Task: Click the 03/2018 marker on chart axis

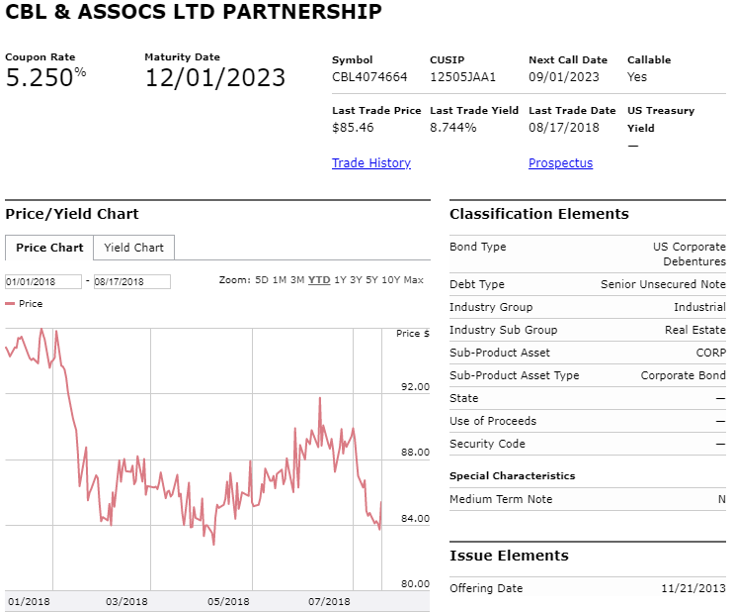Action: (126, 602)
